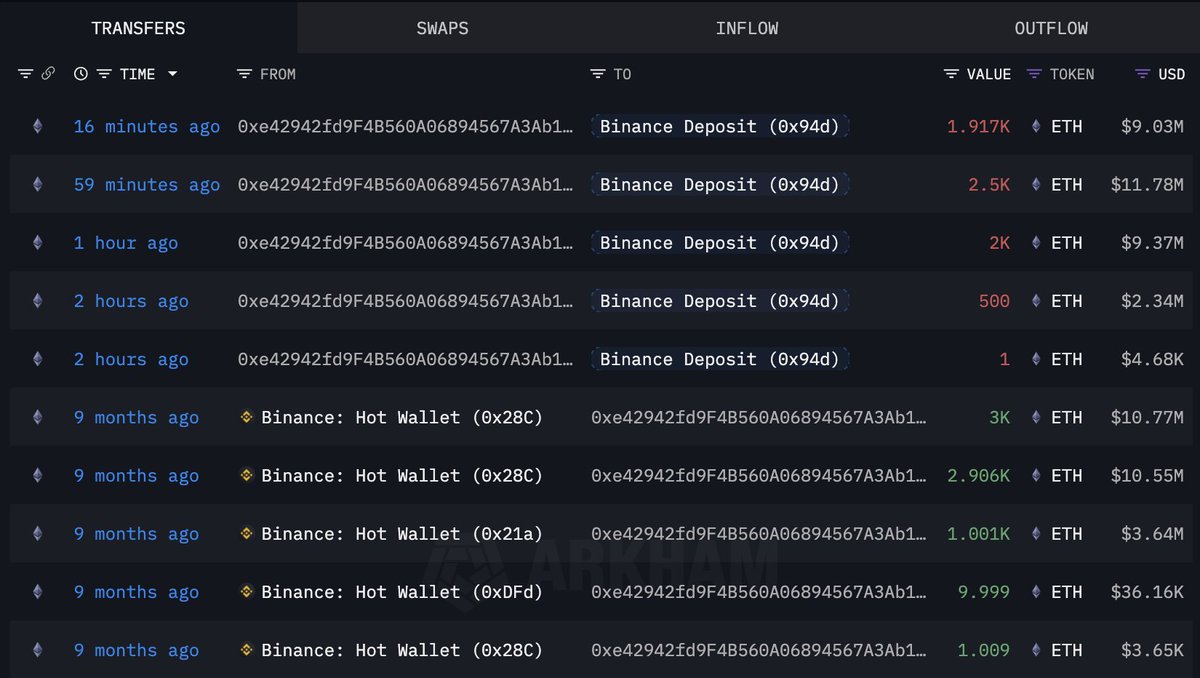The image size is (1200, 678).
Task: Switch to the SWAPS tab
Action: (x=442, y=28)
